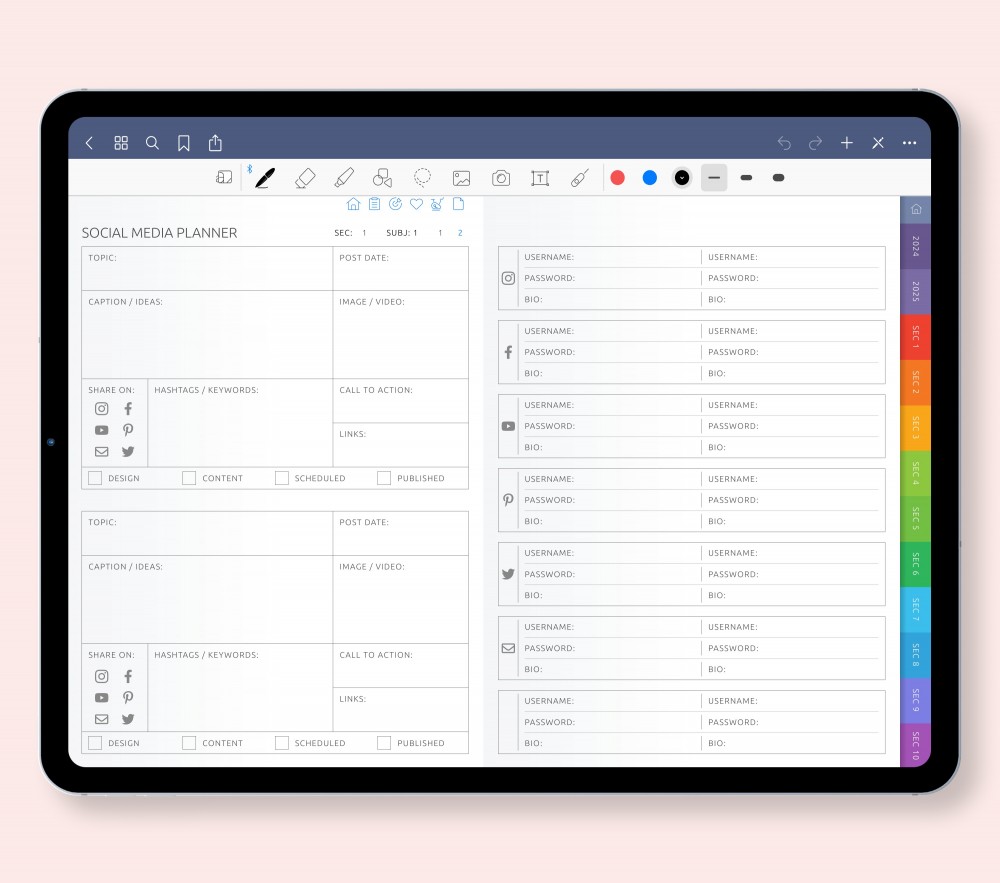
Task: Select the medium stroke width
Action: tap(746, 178)
